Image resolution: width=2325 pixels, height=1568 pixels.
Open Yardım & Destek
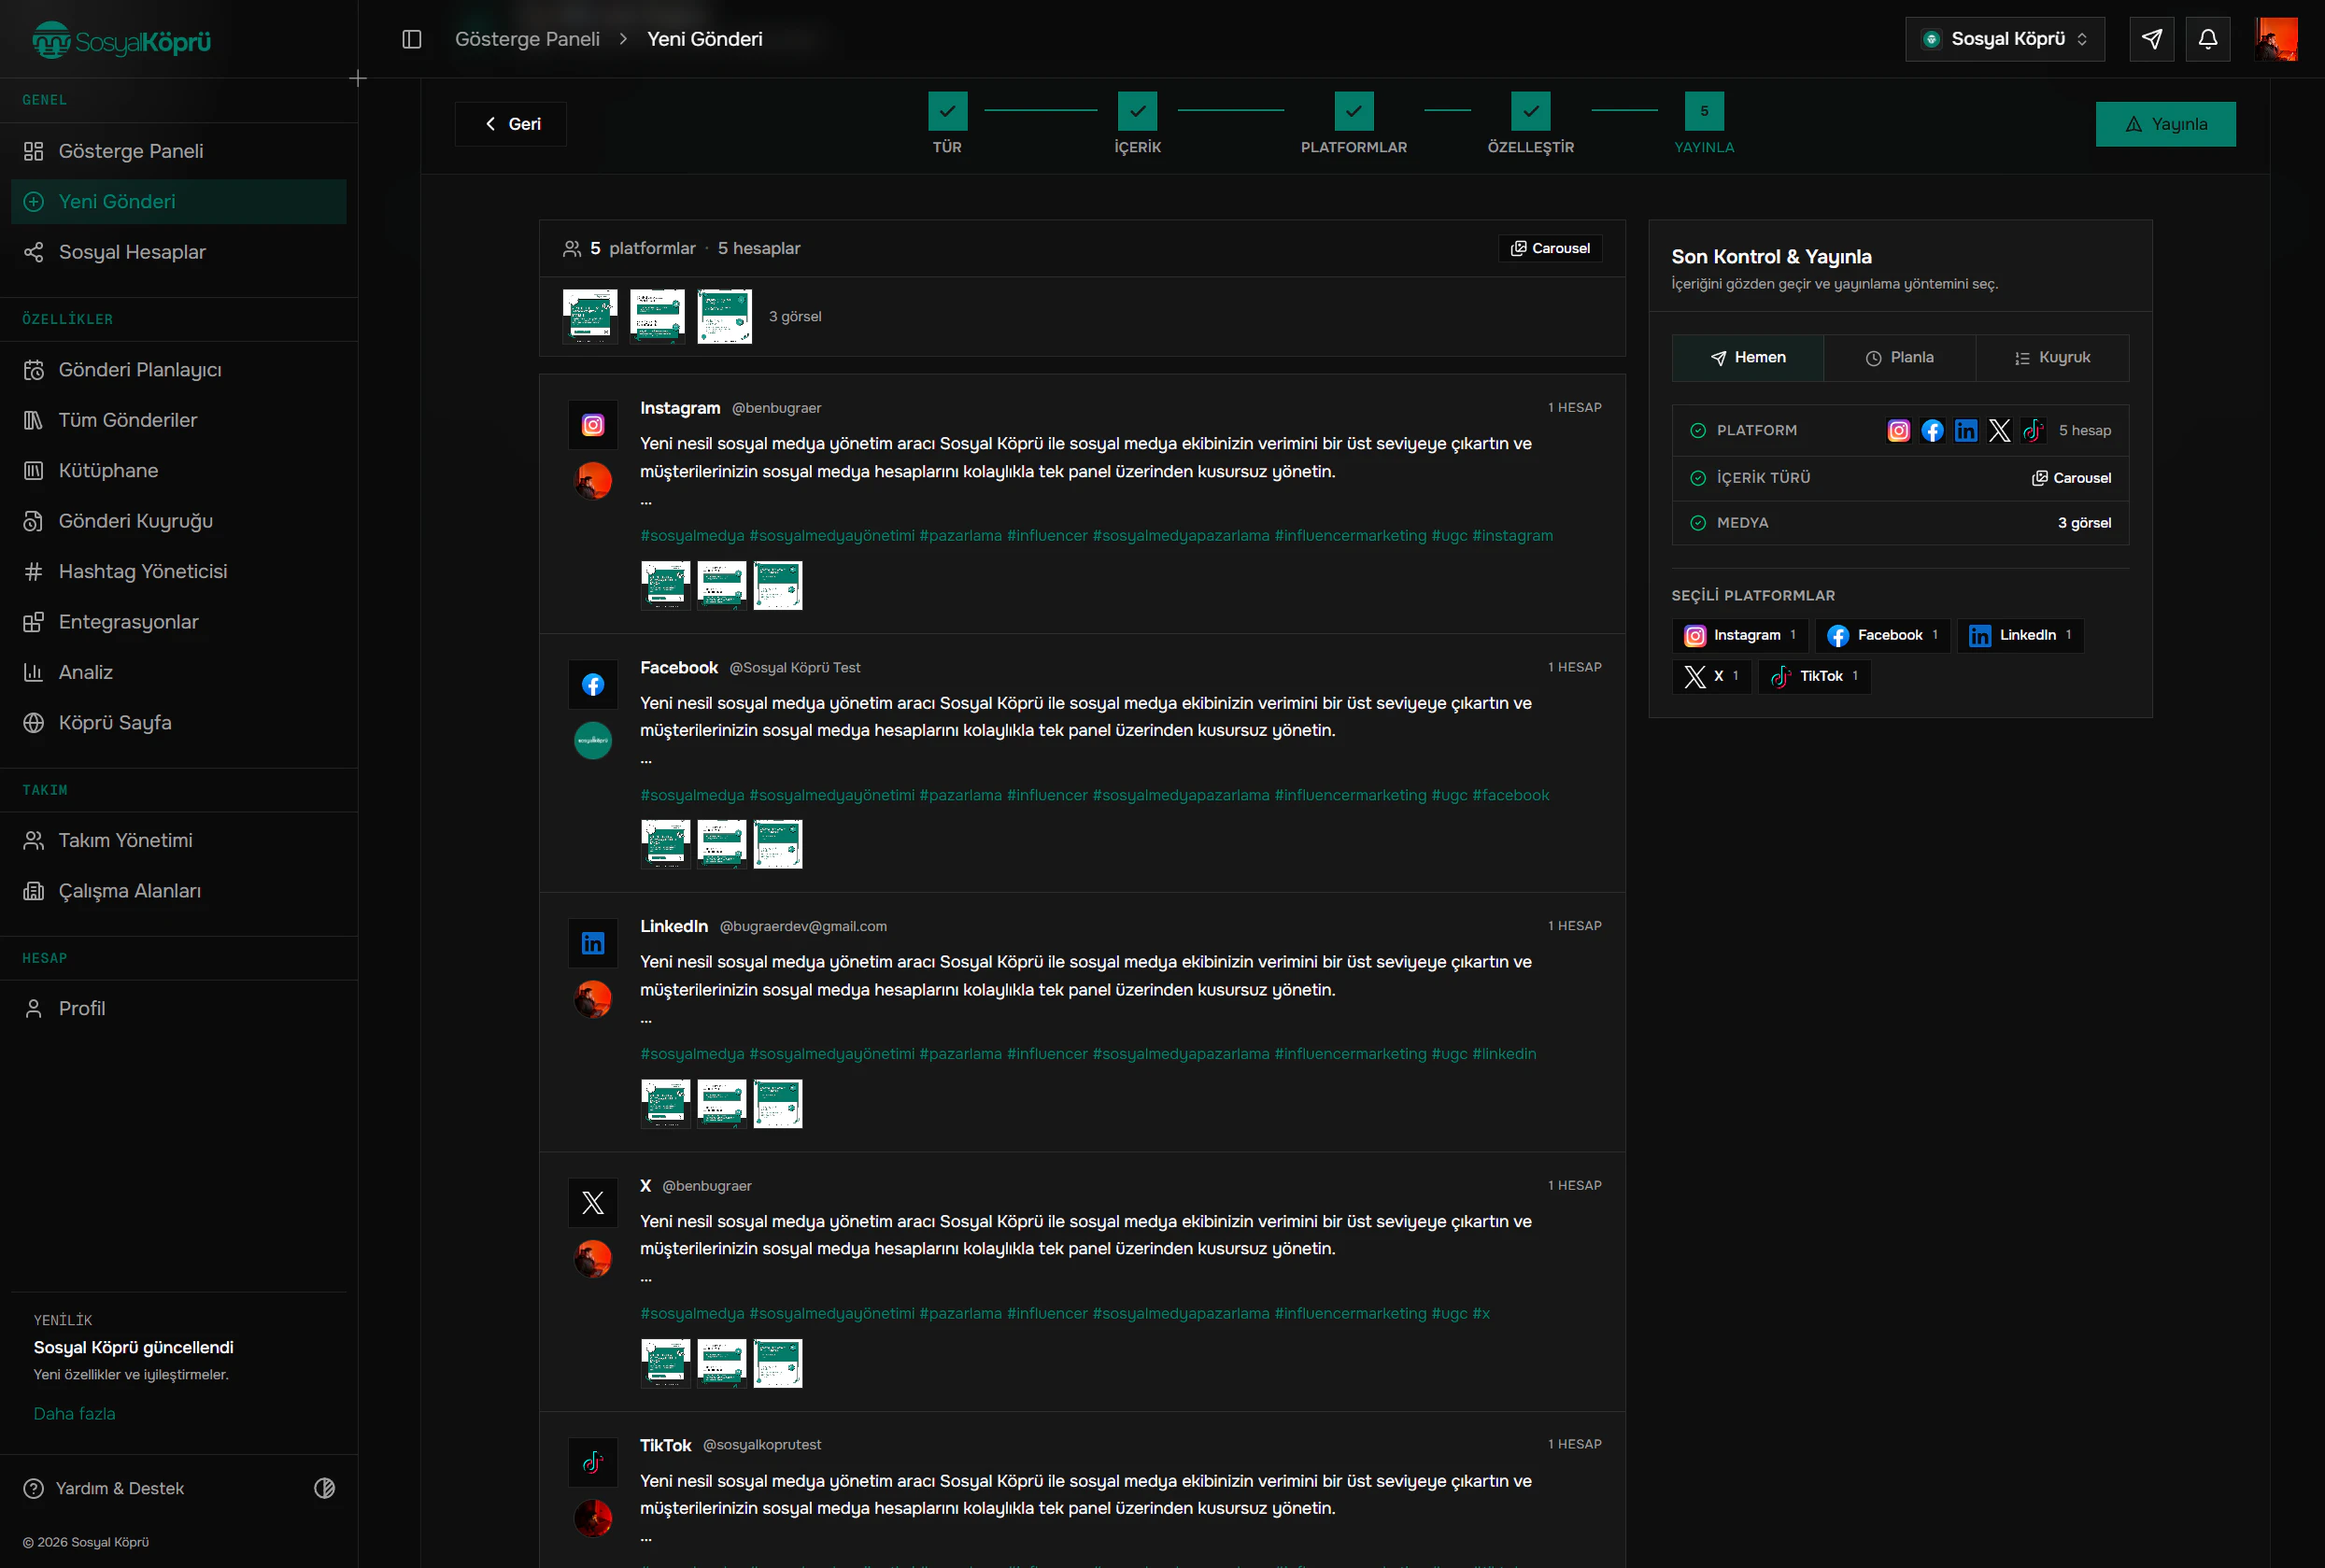[x=104, y=1488]
